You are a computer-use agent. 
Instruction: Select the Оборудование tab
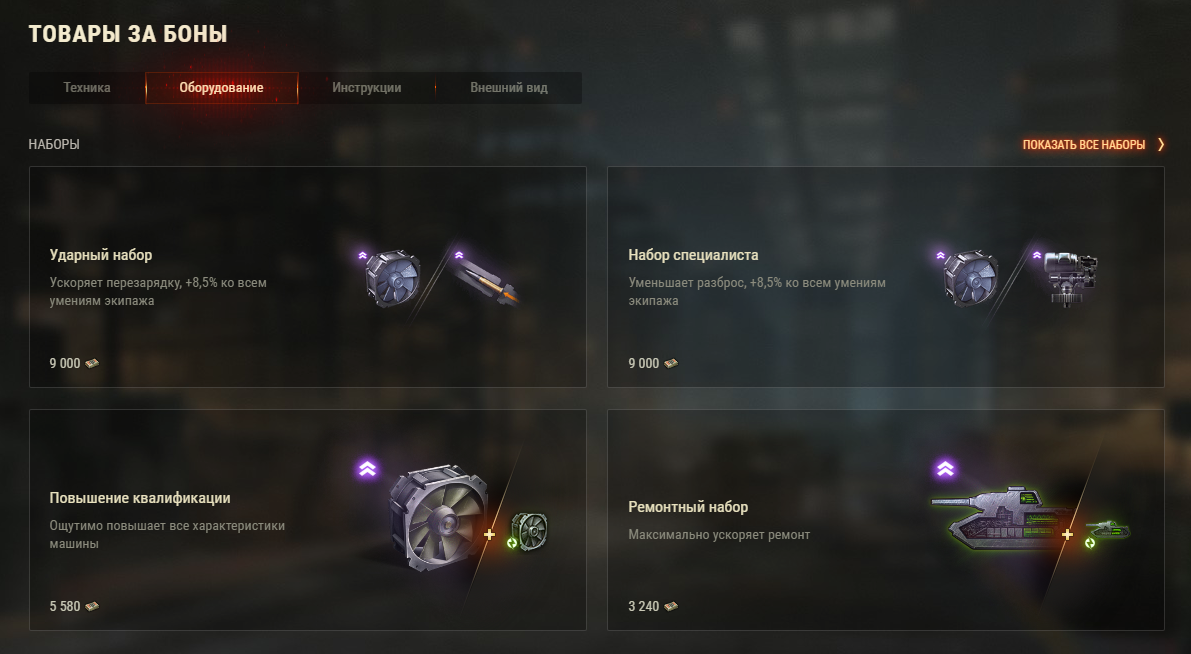pyautogui.click(x=222, y=87)
